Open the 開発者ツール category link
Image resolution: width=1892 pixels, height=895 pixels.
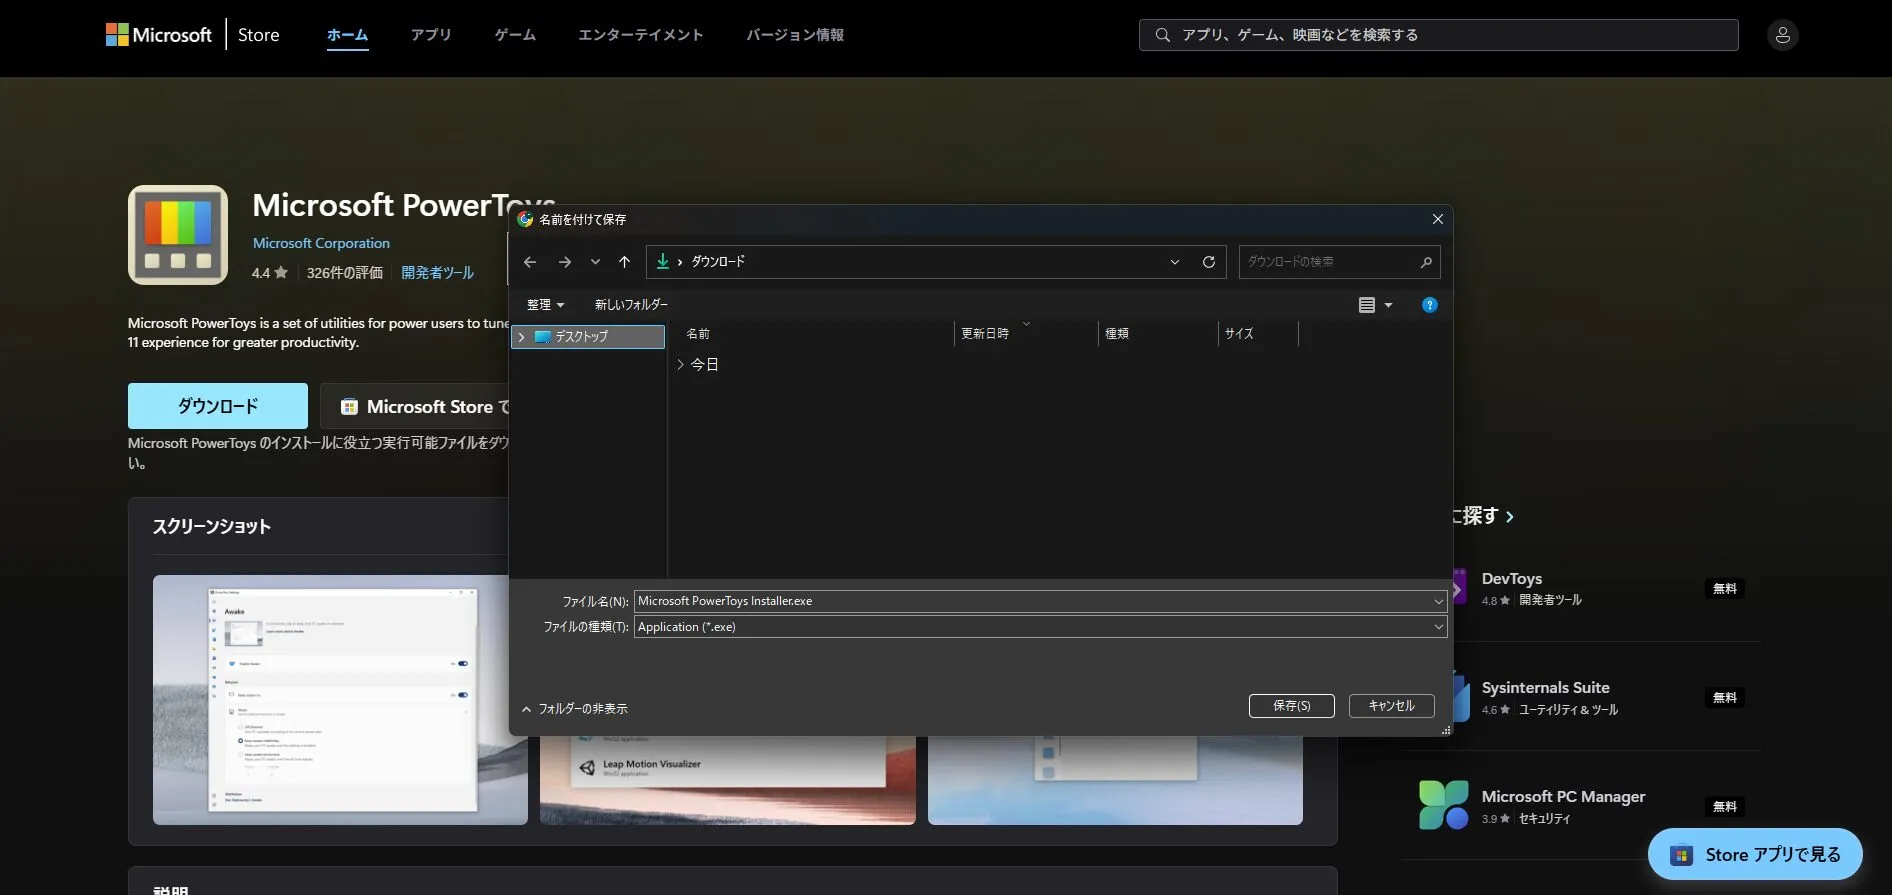coord(438,273)
